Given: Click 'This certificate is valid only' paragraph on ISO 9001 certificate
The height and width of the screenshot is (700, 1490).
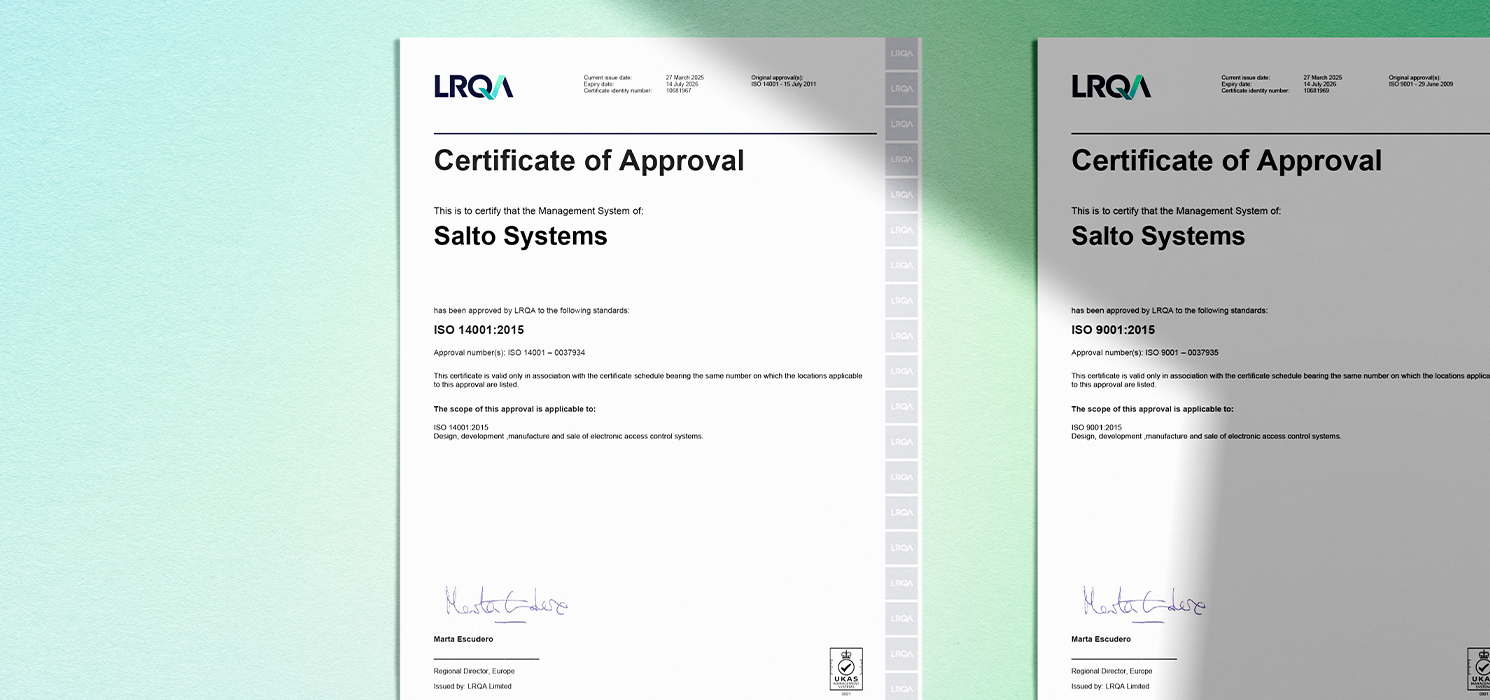Looking at the screenshot, I should click(x=1281, y=380).
